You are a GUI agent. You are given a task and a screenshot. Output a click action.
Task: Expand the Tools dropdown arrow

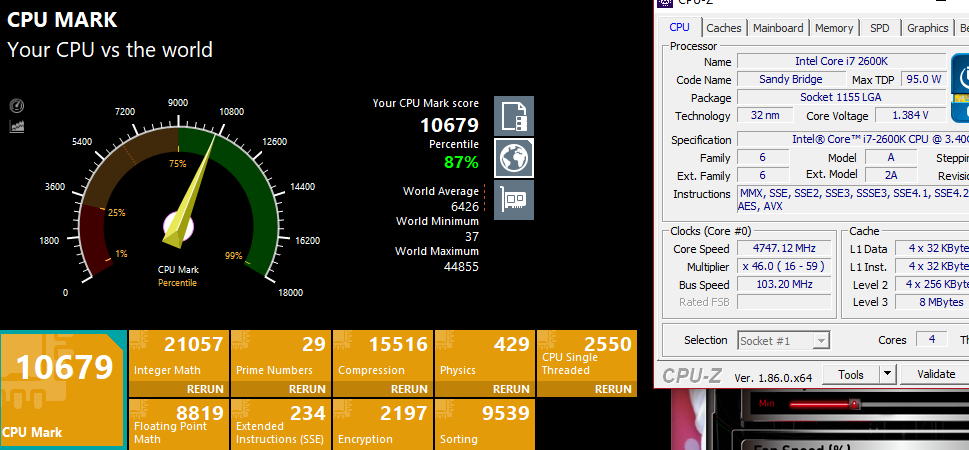[887, 374]
